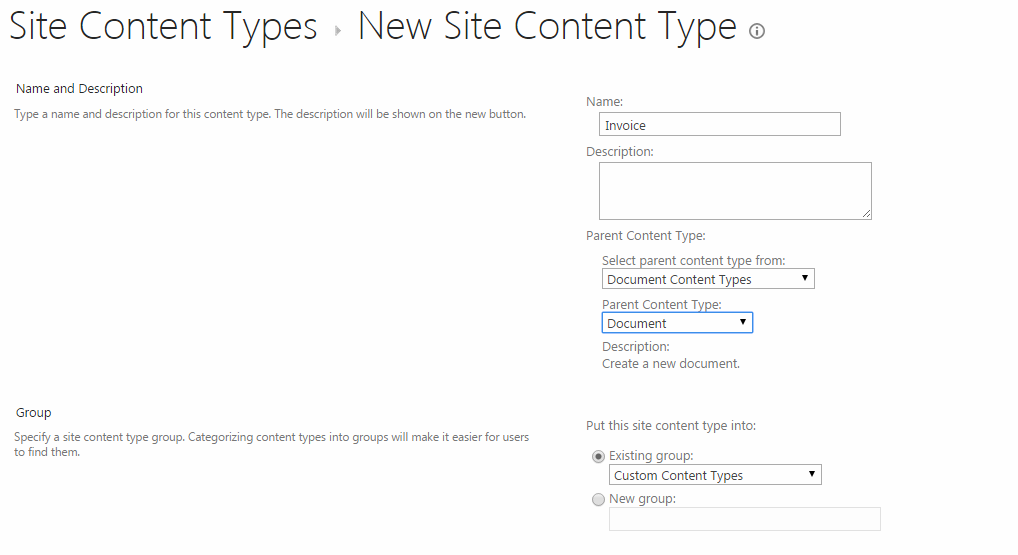Click the Description box resize handle
The height and width of the screenshot is (555, 1018).
866,213
